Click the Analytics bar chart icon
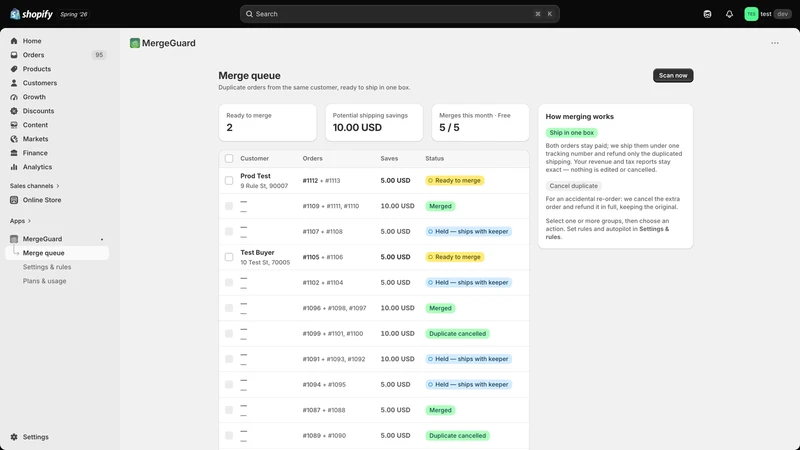The width and height of the screenshot is (800, 450). pyautogui.click(x=14, y=167)
